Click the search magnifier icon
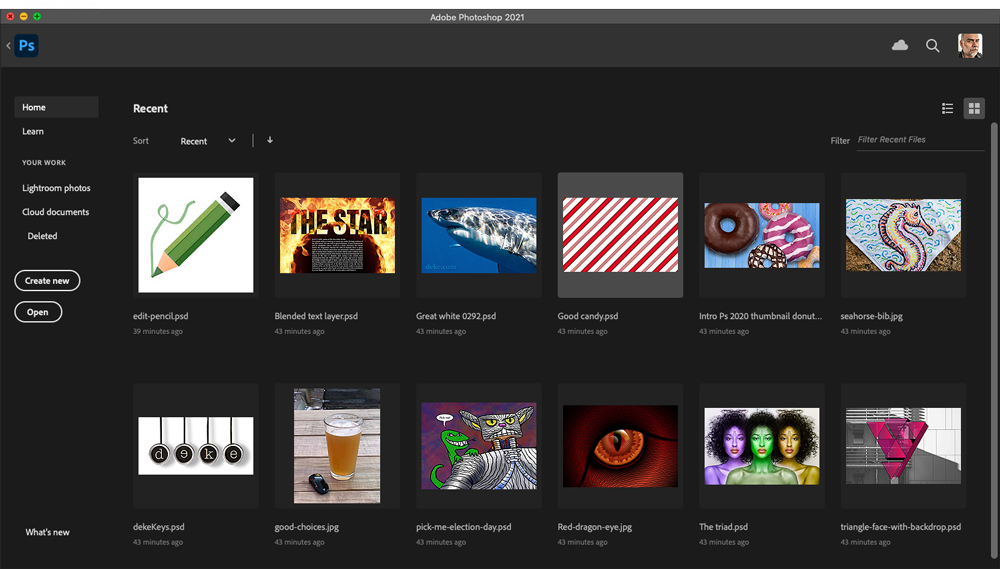Screen dimensions: 1000x569 point(932,45)
